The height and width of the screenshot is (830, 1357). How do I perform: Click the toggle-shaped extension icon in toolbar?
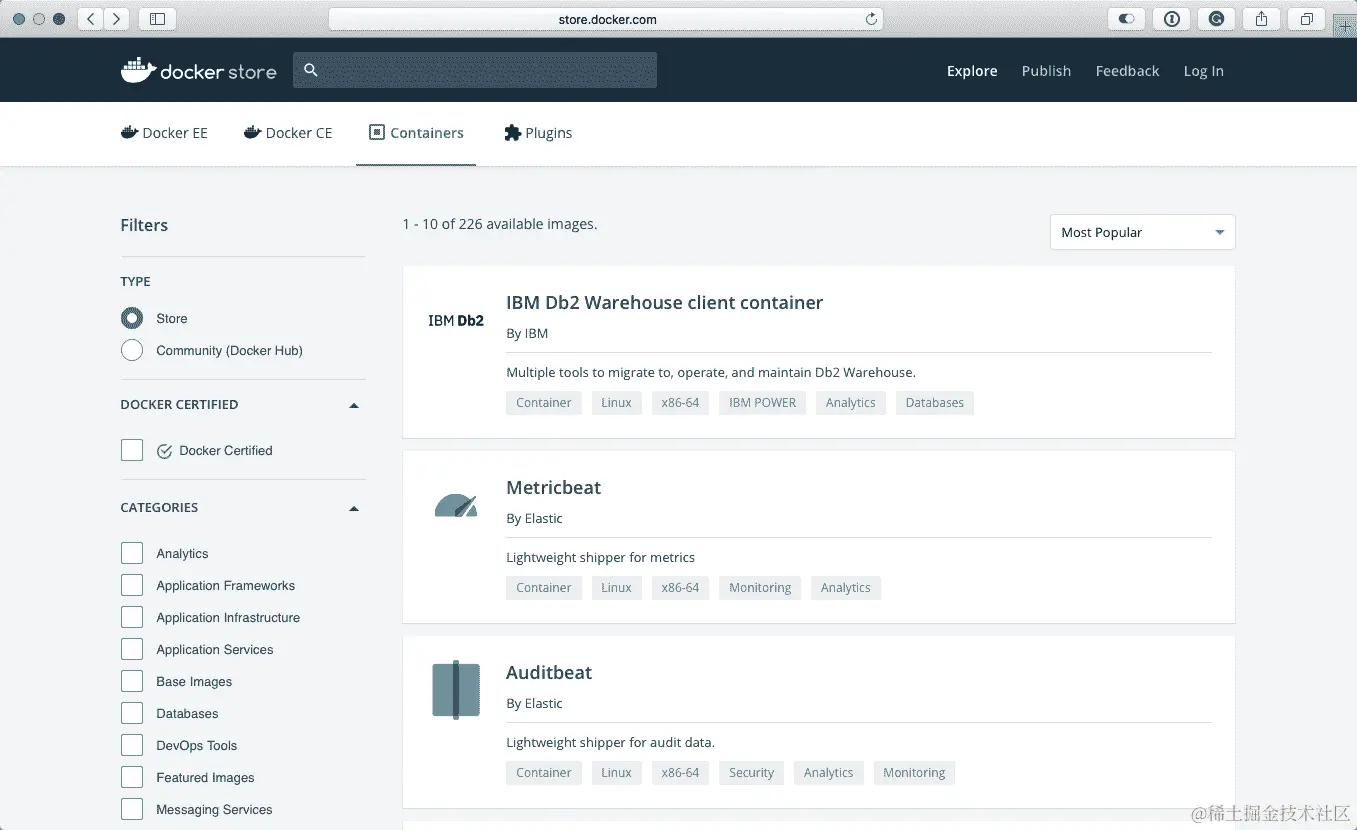click(1127, 19)
